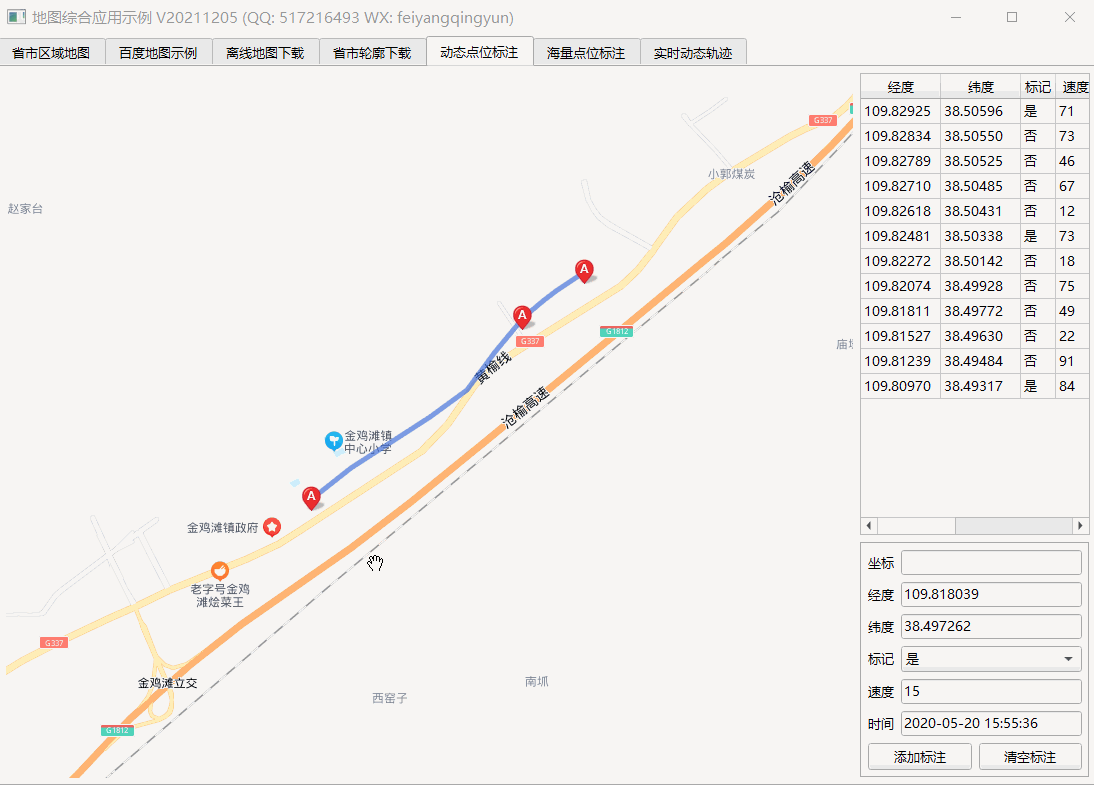Click the 添加标注 button

coord(920,757)
